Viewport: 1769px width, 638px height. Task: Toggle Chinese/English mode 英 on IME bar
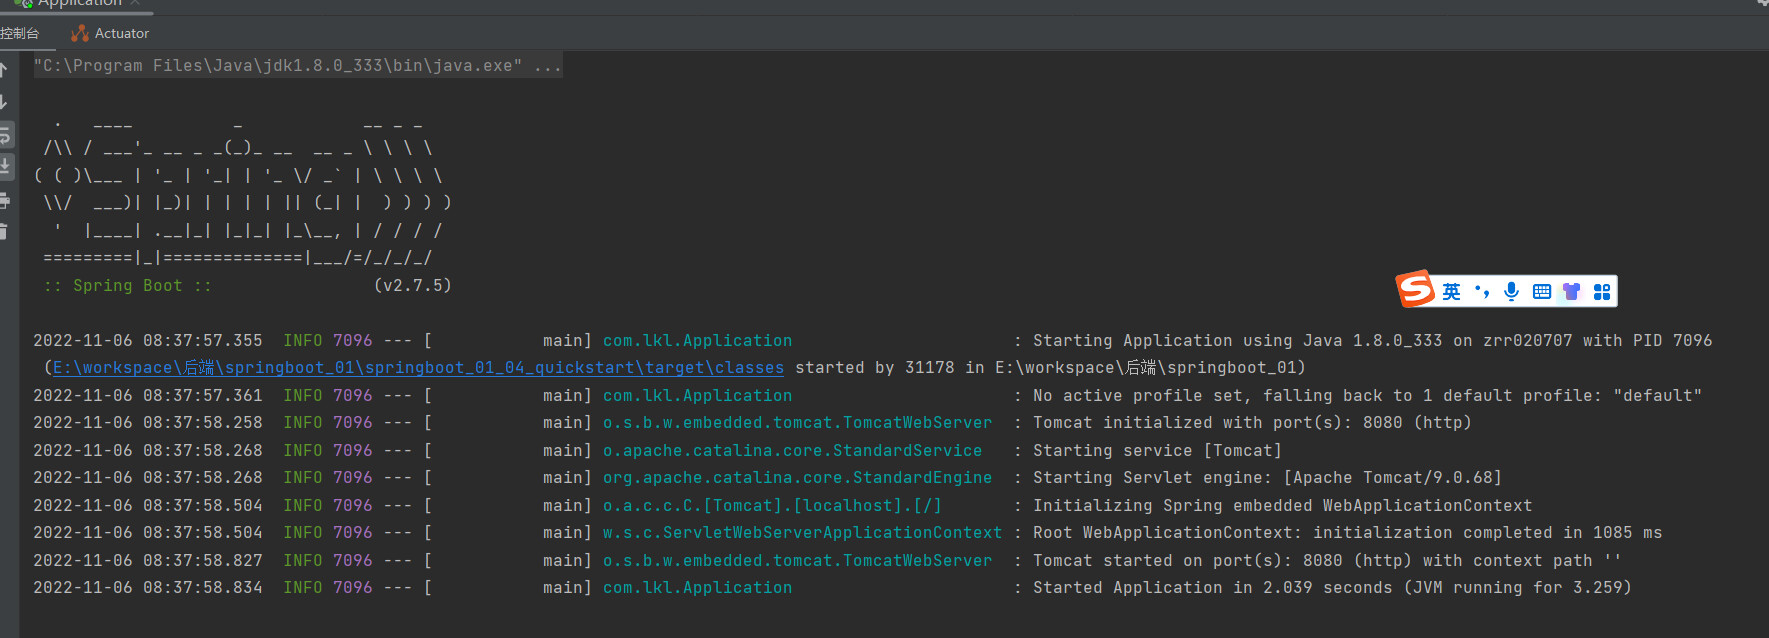[x=1451, y=291]
